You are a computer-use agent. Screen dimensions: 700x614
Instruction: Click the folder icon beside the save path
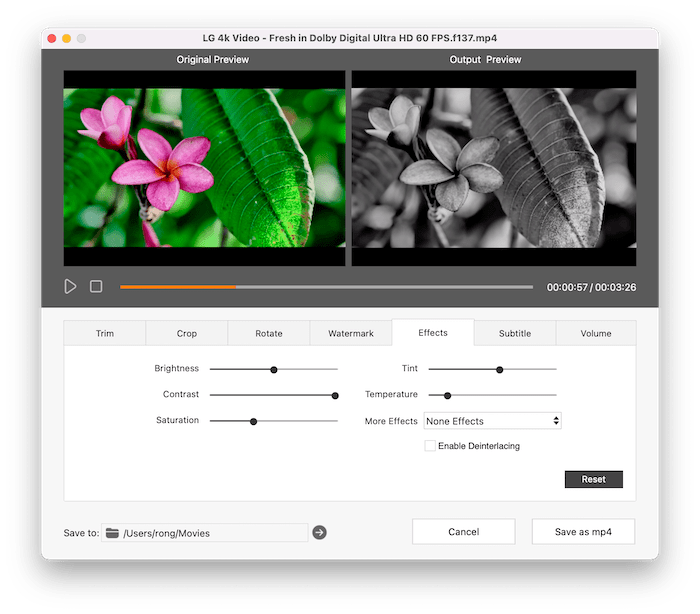coord(112,533)
